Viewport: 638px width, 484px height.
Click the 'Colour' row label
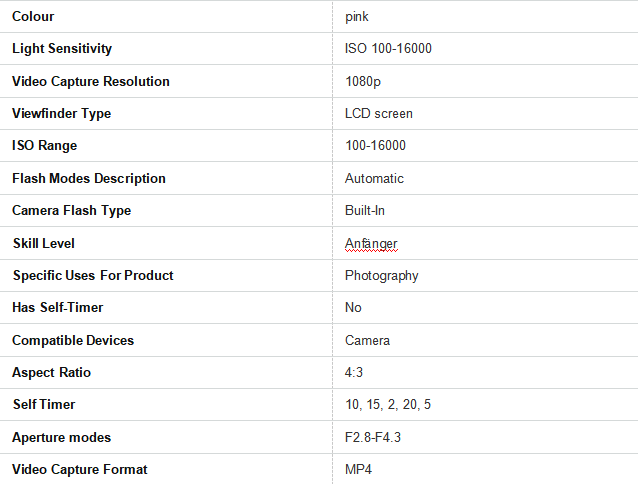[x=33, y=16]
